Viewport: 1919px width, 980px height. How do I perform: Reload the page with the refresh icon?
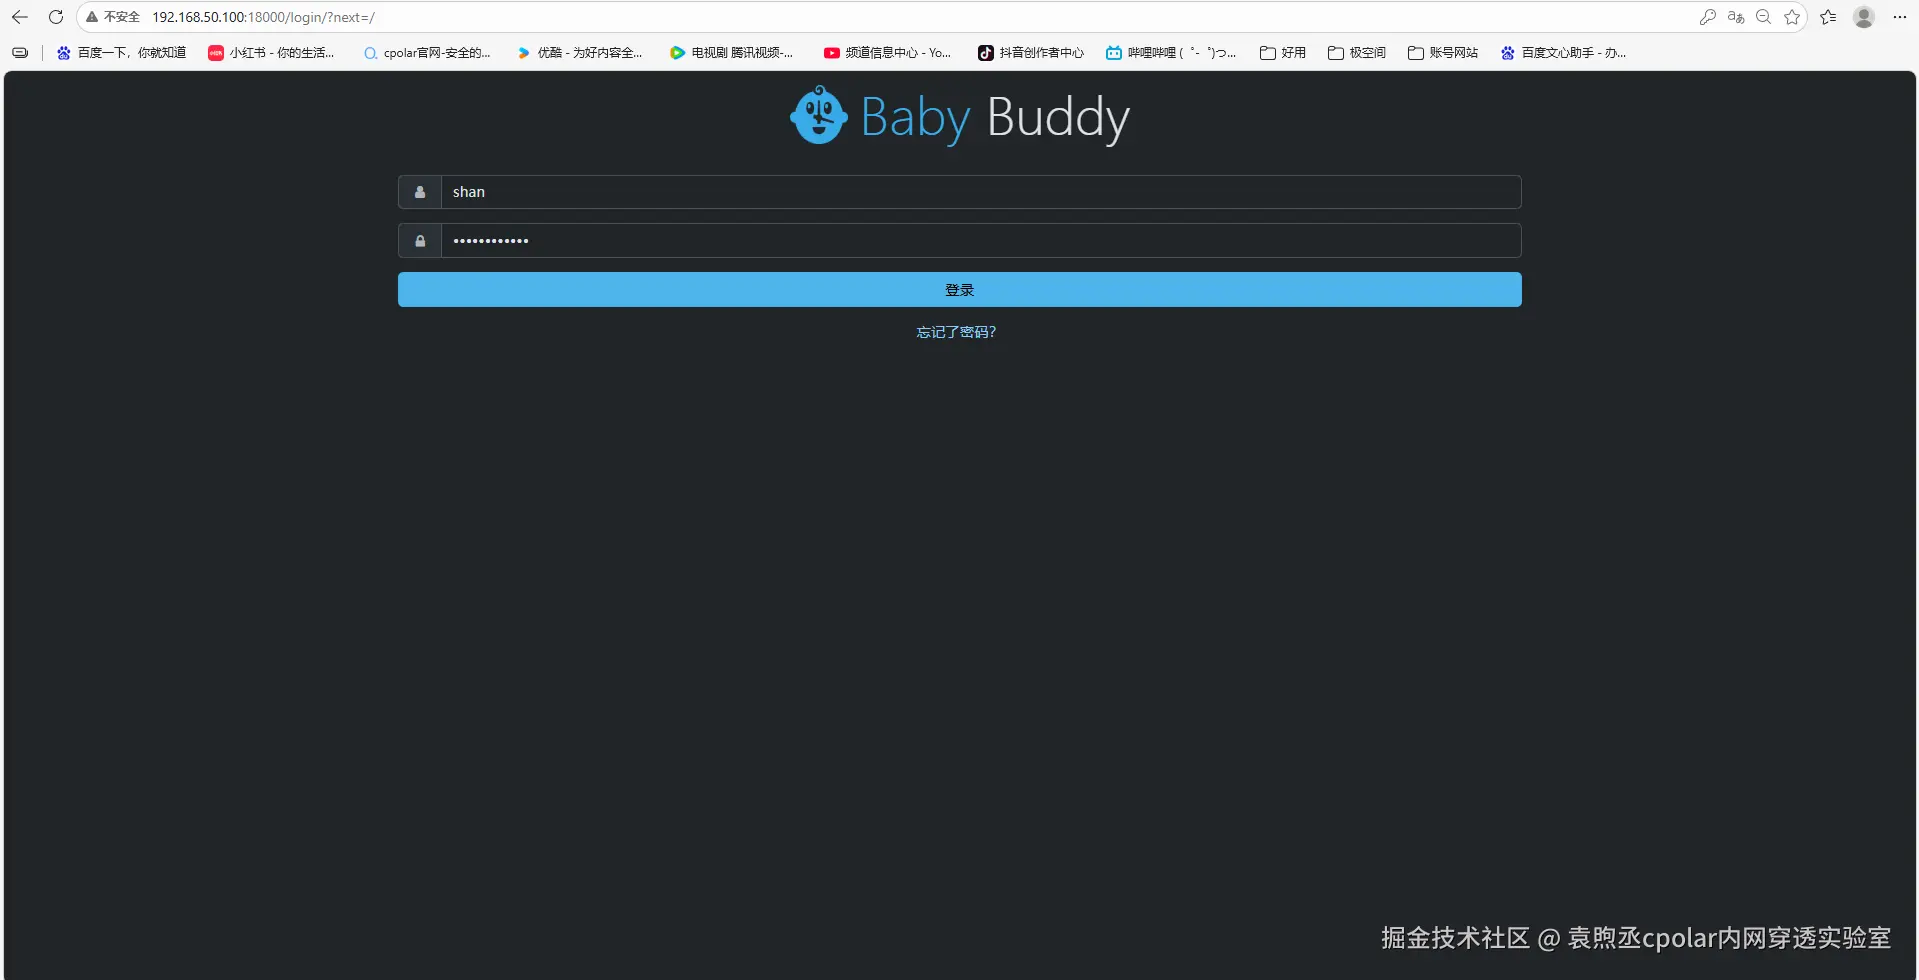(x=56, y=17)
